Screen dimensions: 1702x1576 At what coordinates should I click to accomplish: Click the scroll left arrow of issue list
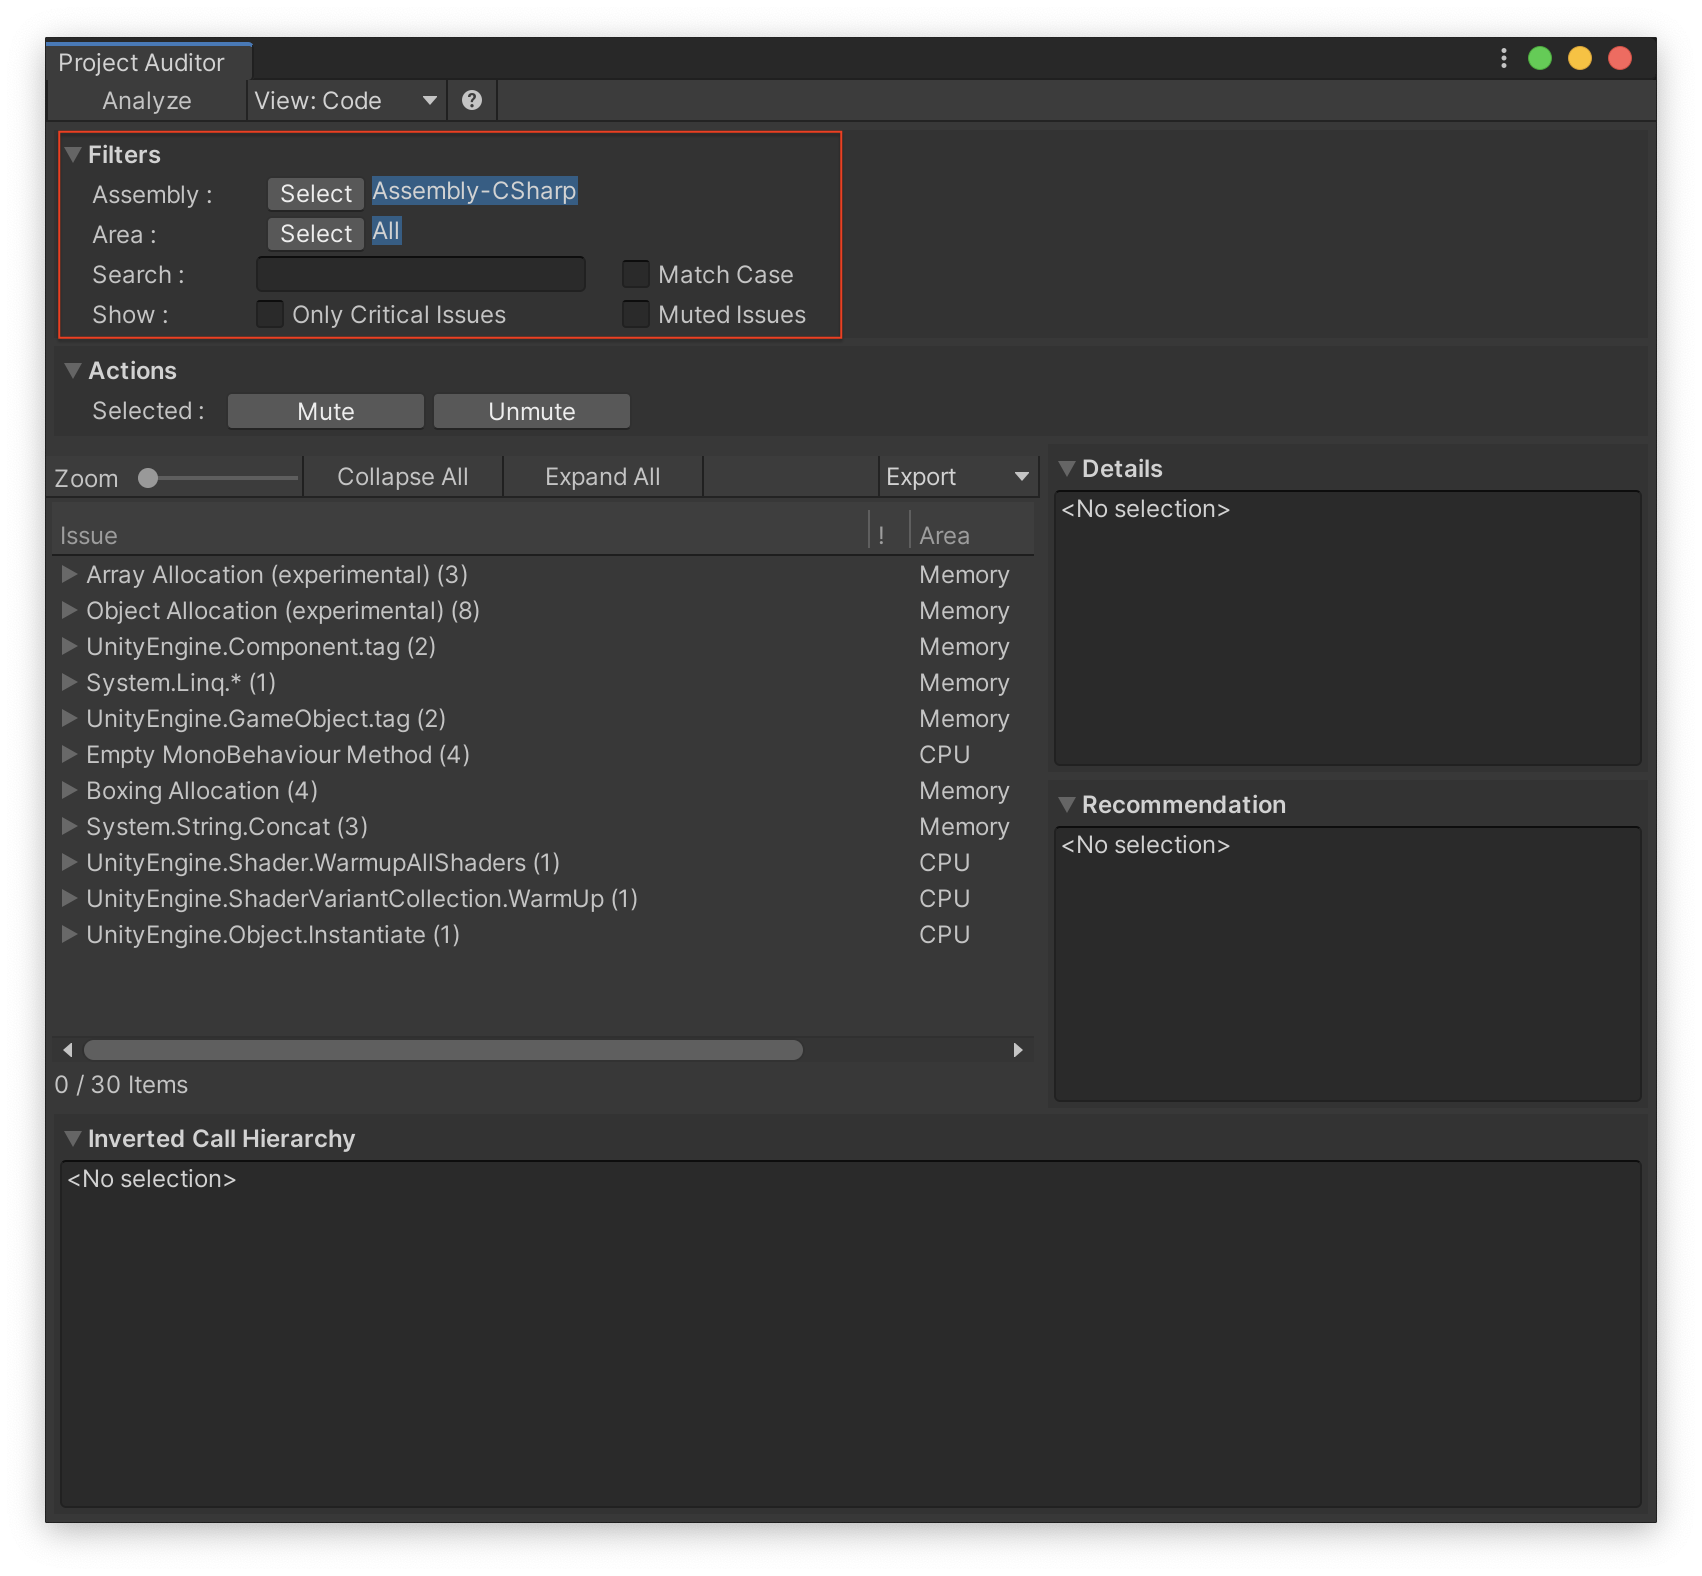(x=68, y=1050)
